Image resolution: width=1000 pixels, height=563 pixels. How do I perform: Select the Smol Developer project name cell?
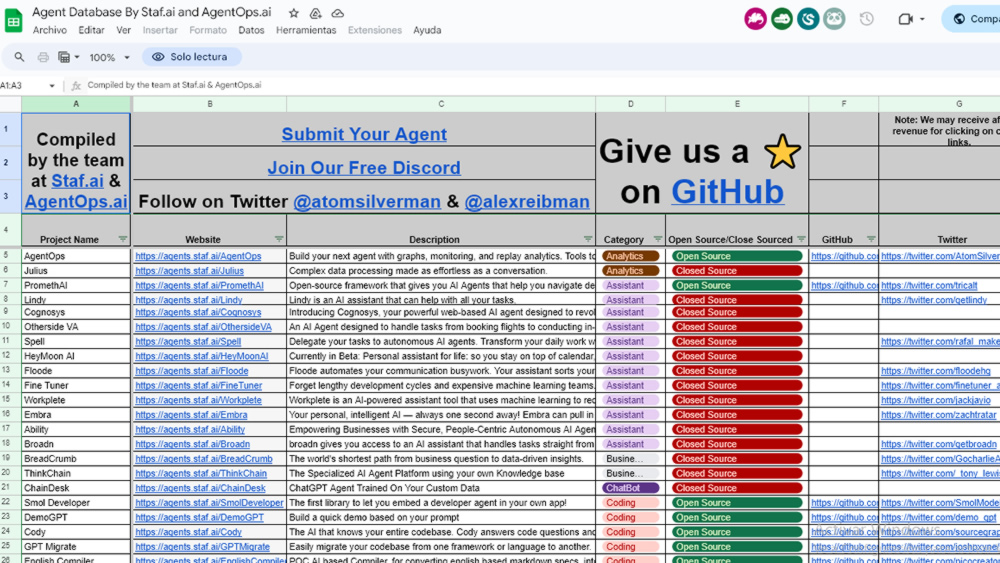[x=76, y=503]
